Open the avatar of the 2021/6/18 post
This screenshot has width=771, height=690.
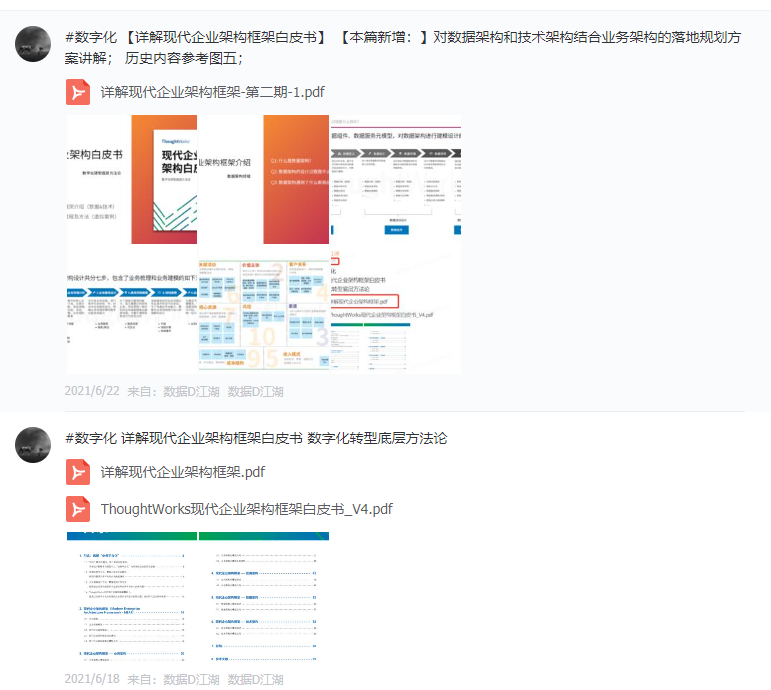pyautogui.click(x=33, y=445)
